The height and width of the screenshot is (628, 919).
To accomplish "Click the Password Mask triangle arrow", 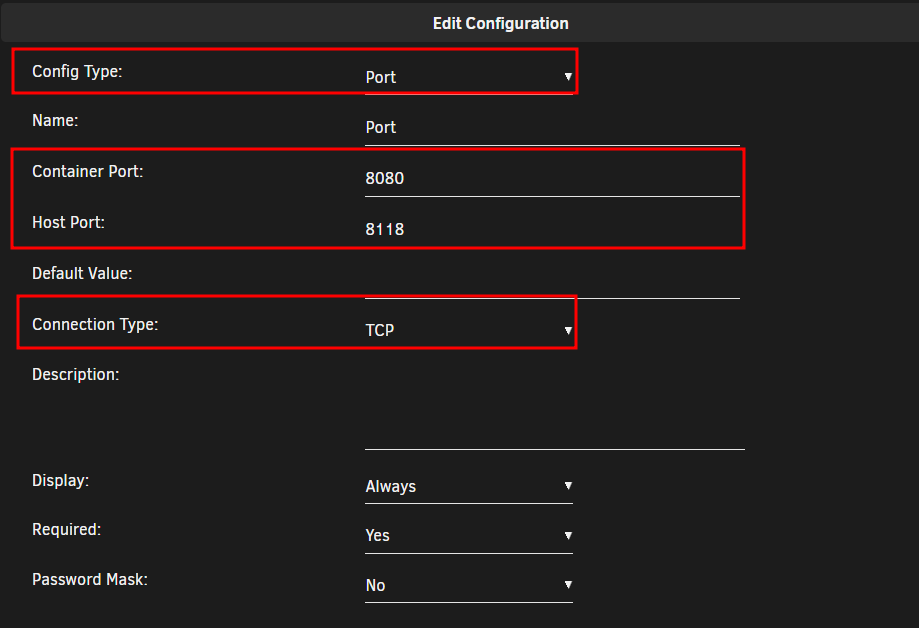I will coord(568,585).
